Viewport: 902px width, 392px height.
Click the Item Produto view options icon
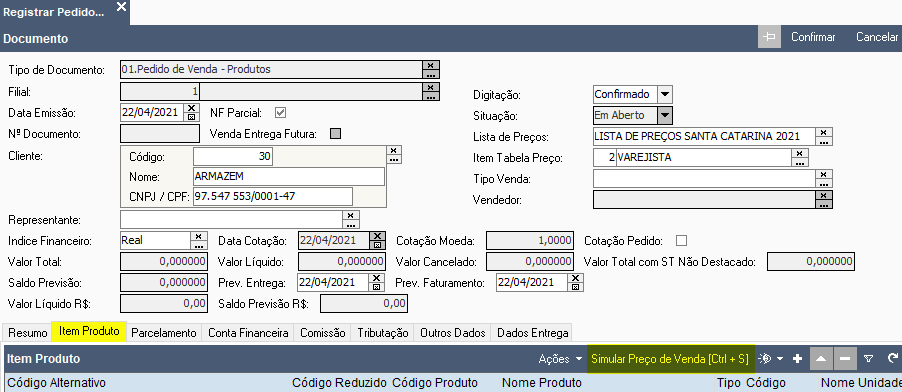pyautogui.click(x=765, y=359)
